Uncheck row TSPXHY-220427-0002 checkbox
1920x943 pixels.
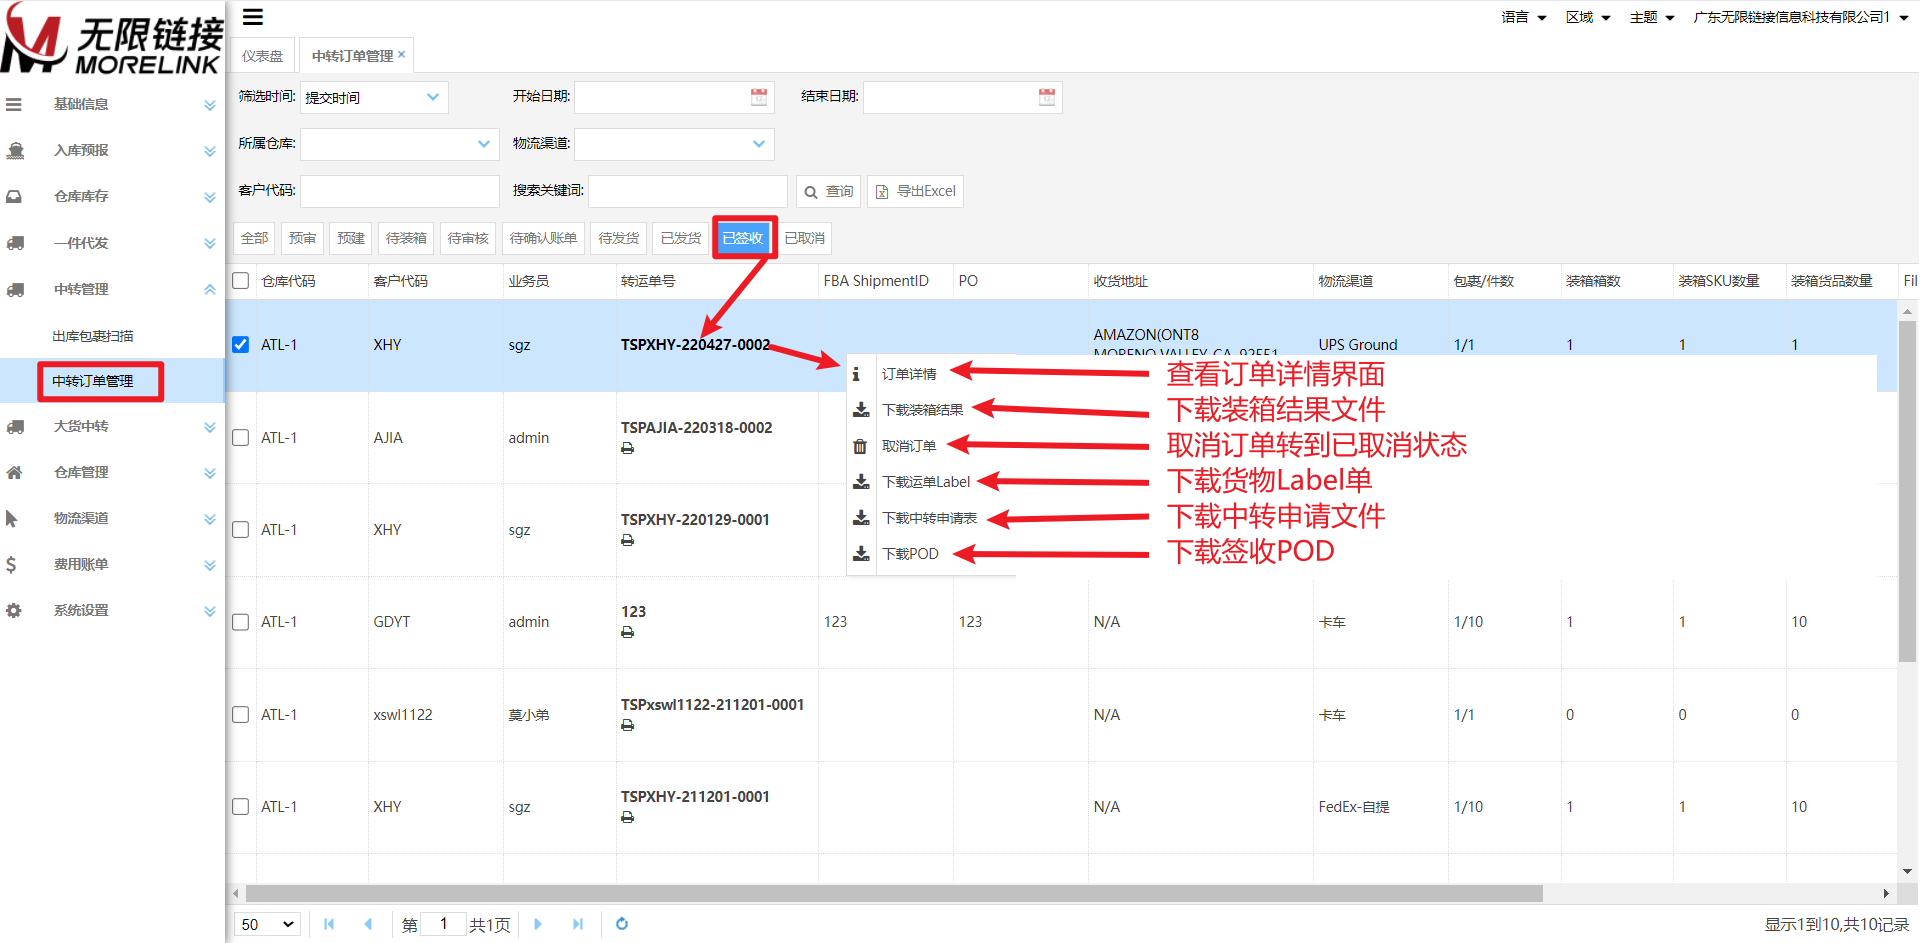[241, 344]
